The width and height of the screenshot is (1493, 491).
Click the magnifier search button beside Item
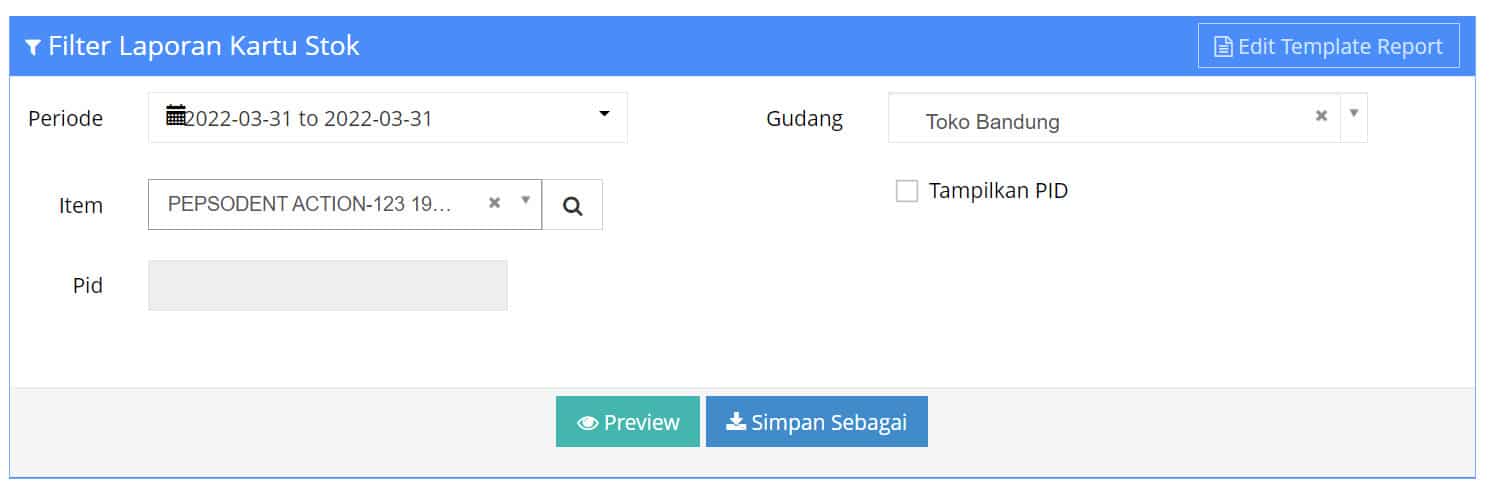pos(573,205)
